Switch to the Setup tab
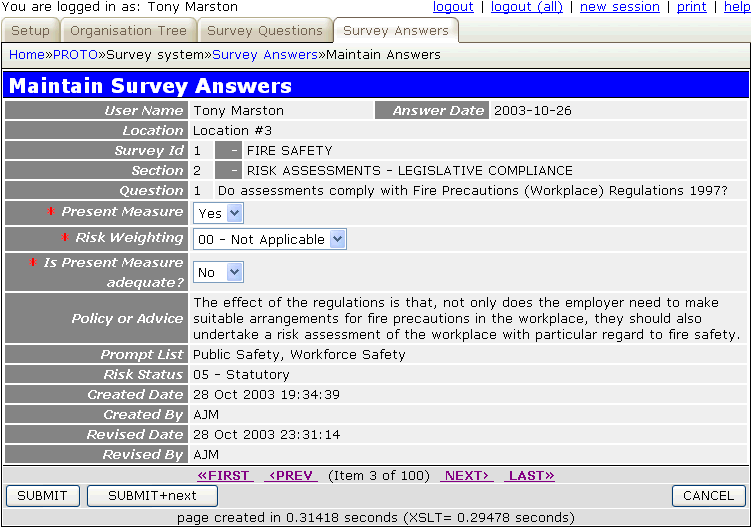This screenshot has height=528, width=752. tap(30, 31)
